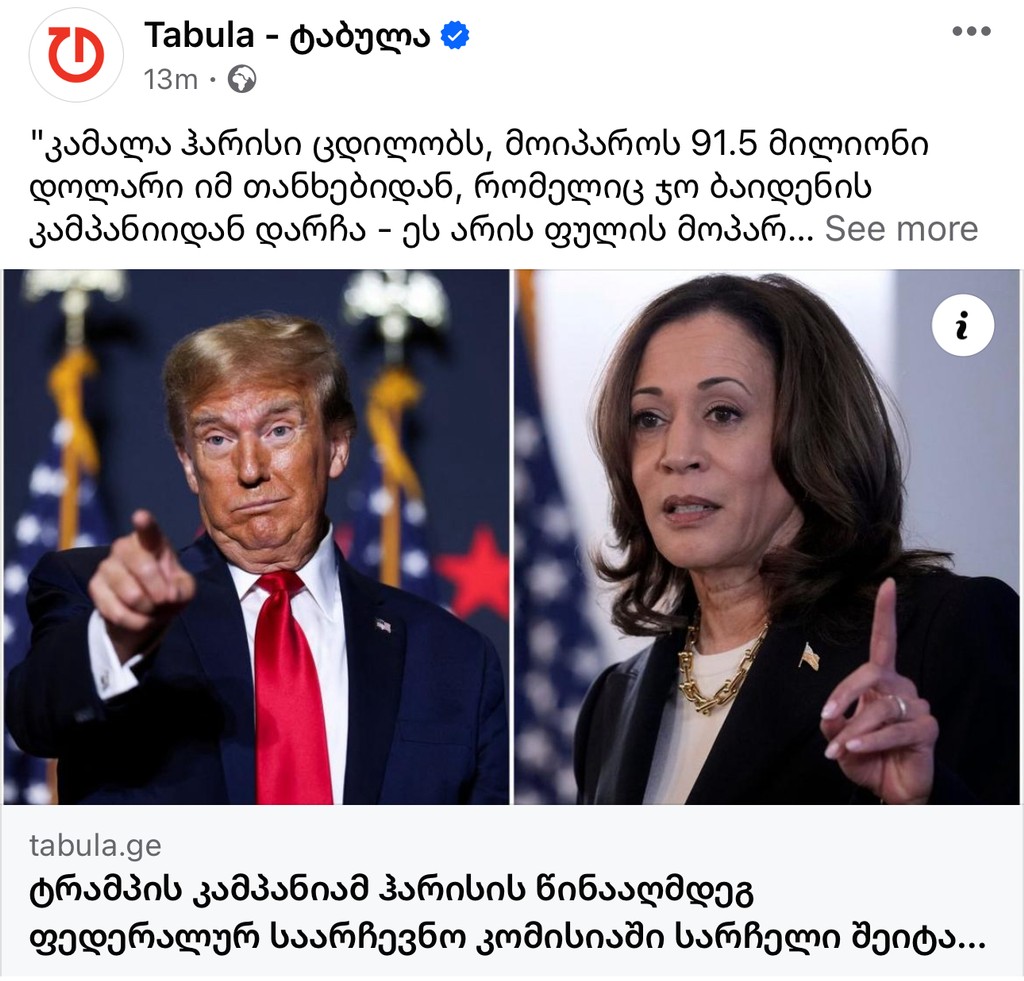Click headline line starting 'ფედერალურ საარჩევნო'
Viewport: 1024px width, 981px height.
(x=507, y=937)
